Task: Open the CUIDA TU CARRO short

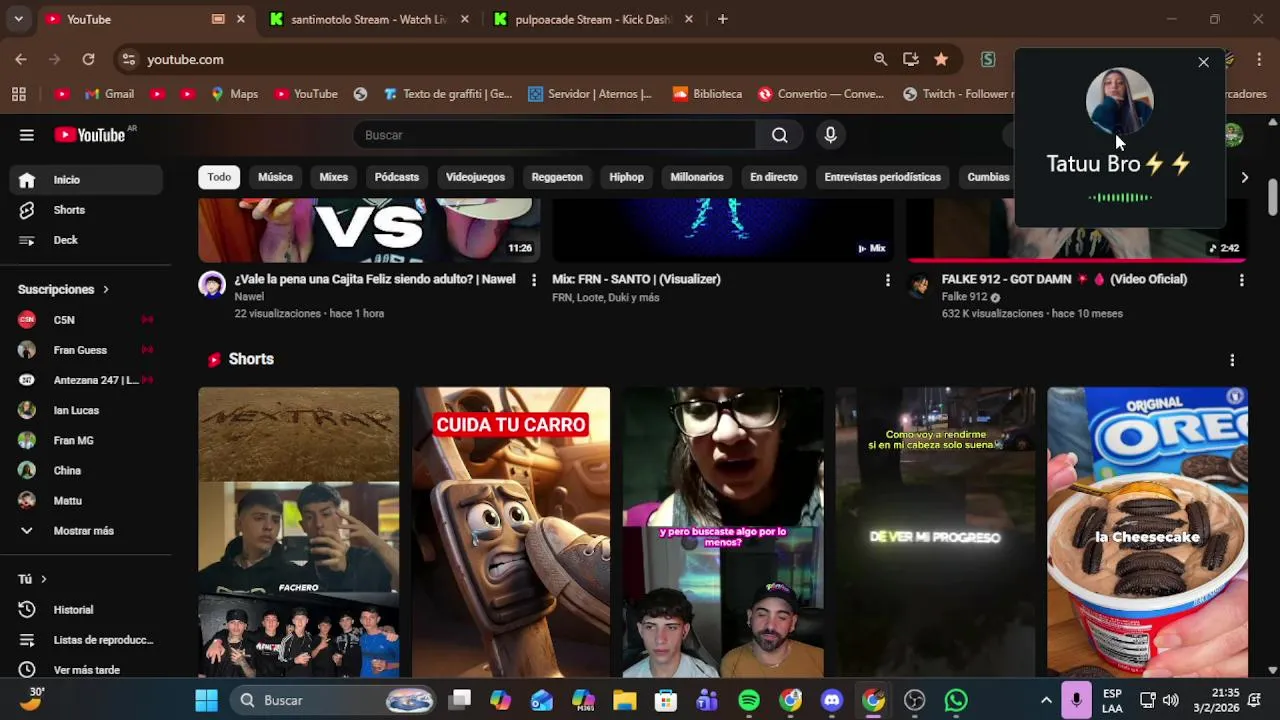Action: (x=511, y=532)
